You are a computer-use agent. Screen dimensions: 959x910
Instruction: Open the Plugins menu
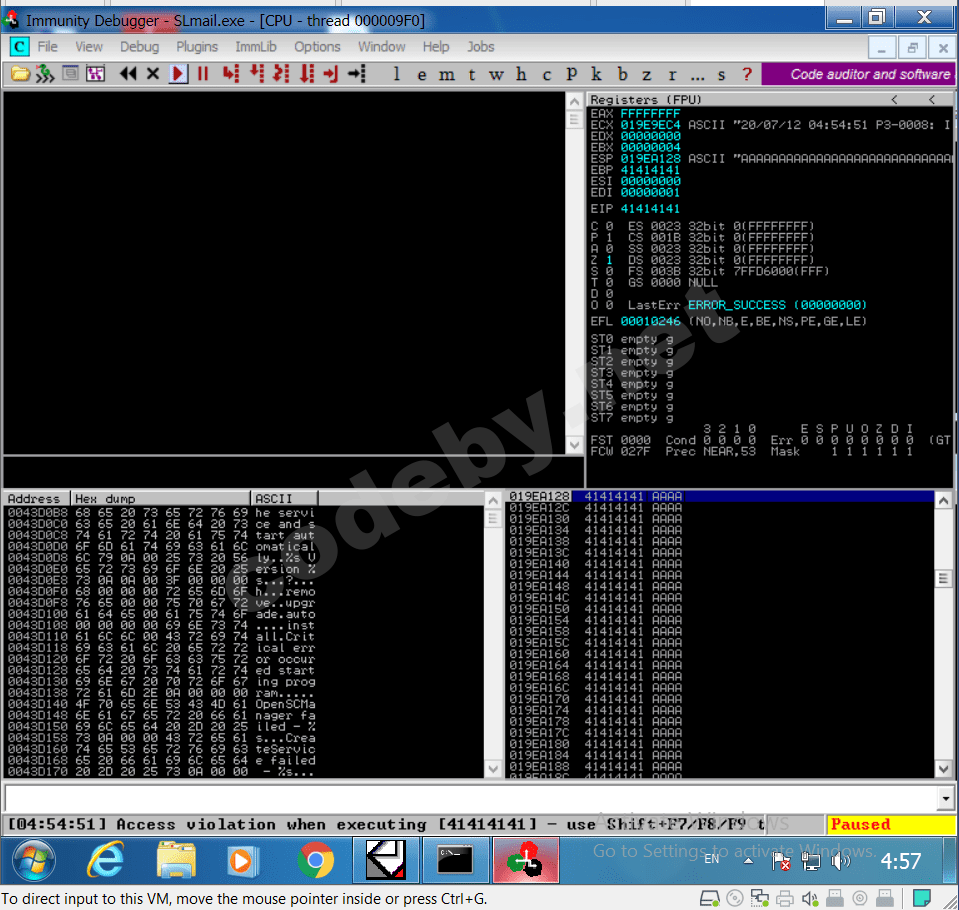[197, 46]
